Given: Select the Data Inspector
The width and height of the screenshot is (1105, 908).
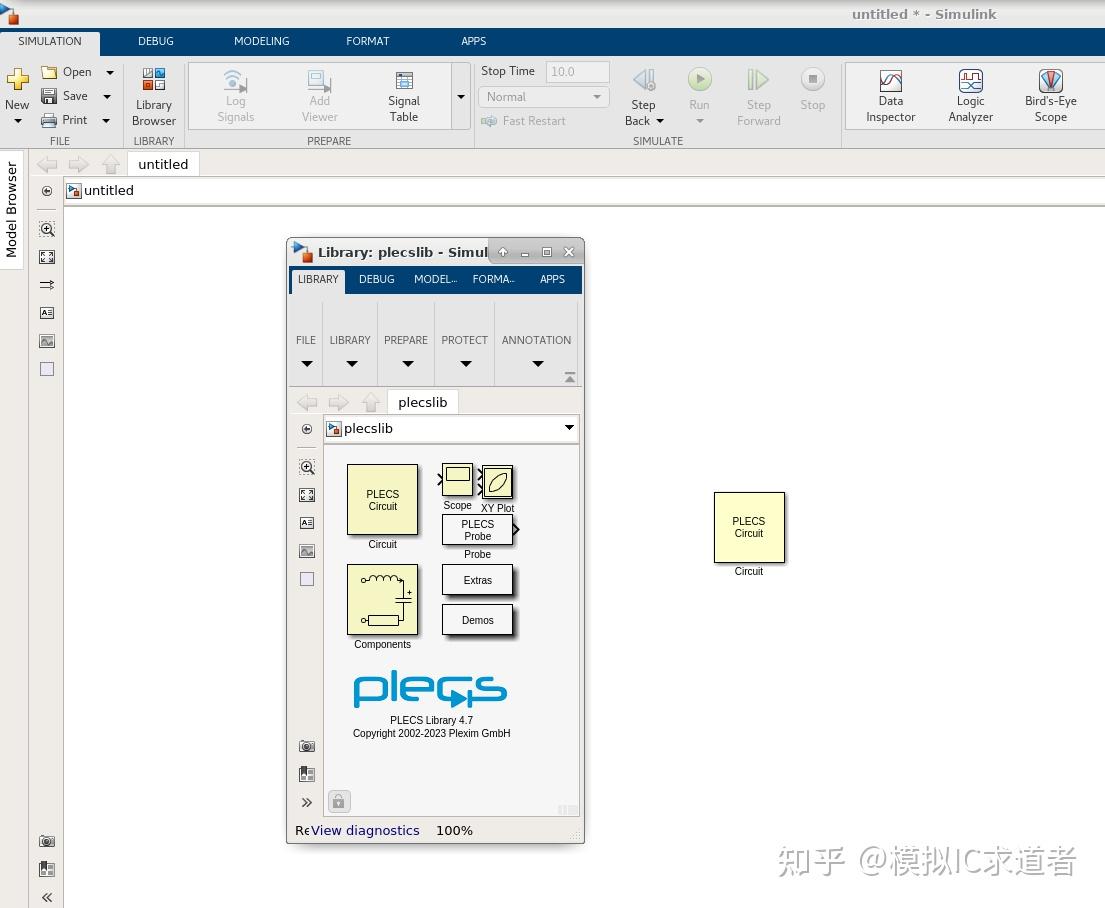Looking at the screenshot, I should pyautogui.click(x=890, y=93).
